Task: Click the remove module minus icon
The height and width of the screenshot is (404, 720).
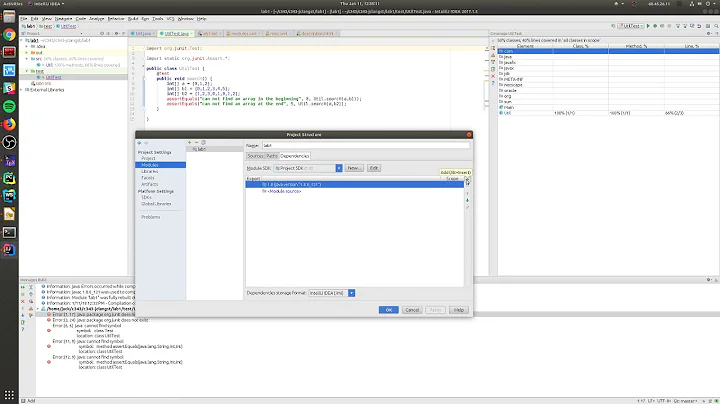Action: pos(196,142)
